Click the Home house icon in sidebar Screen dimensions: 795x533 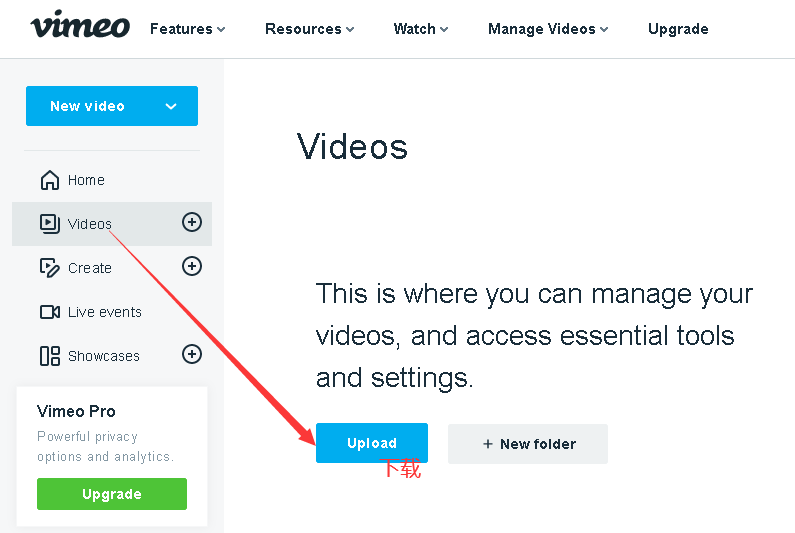(x=50, y=180)
